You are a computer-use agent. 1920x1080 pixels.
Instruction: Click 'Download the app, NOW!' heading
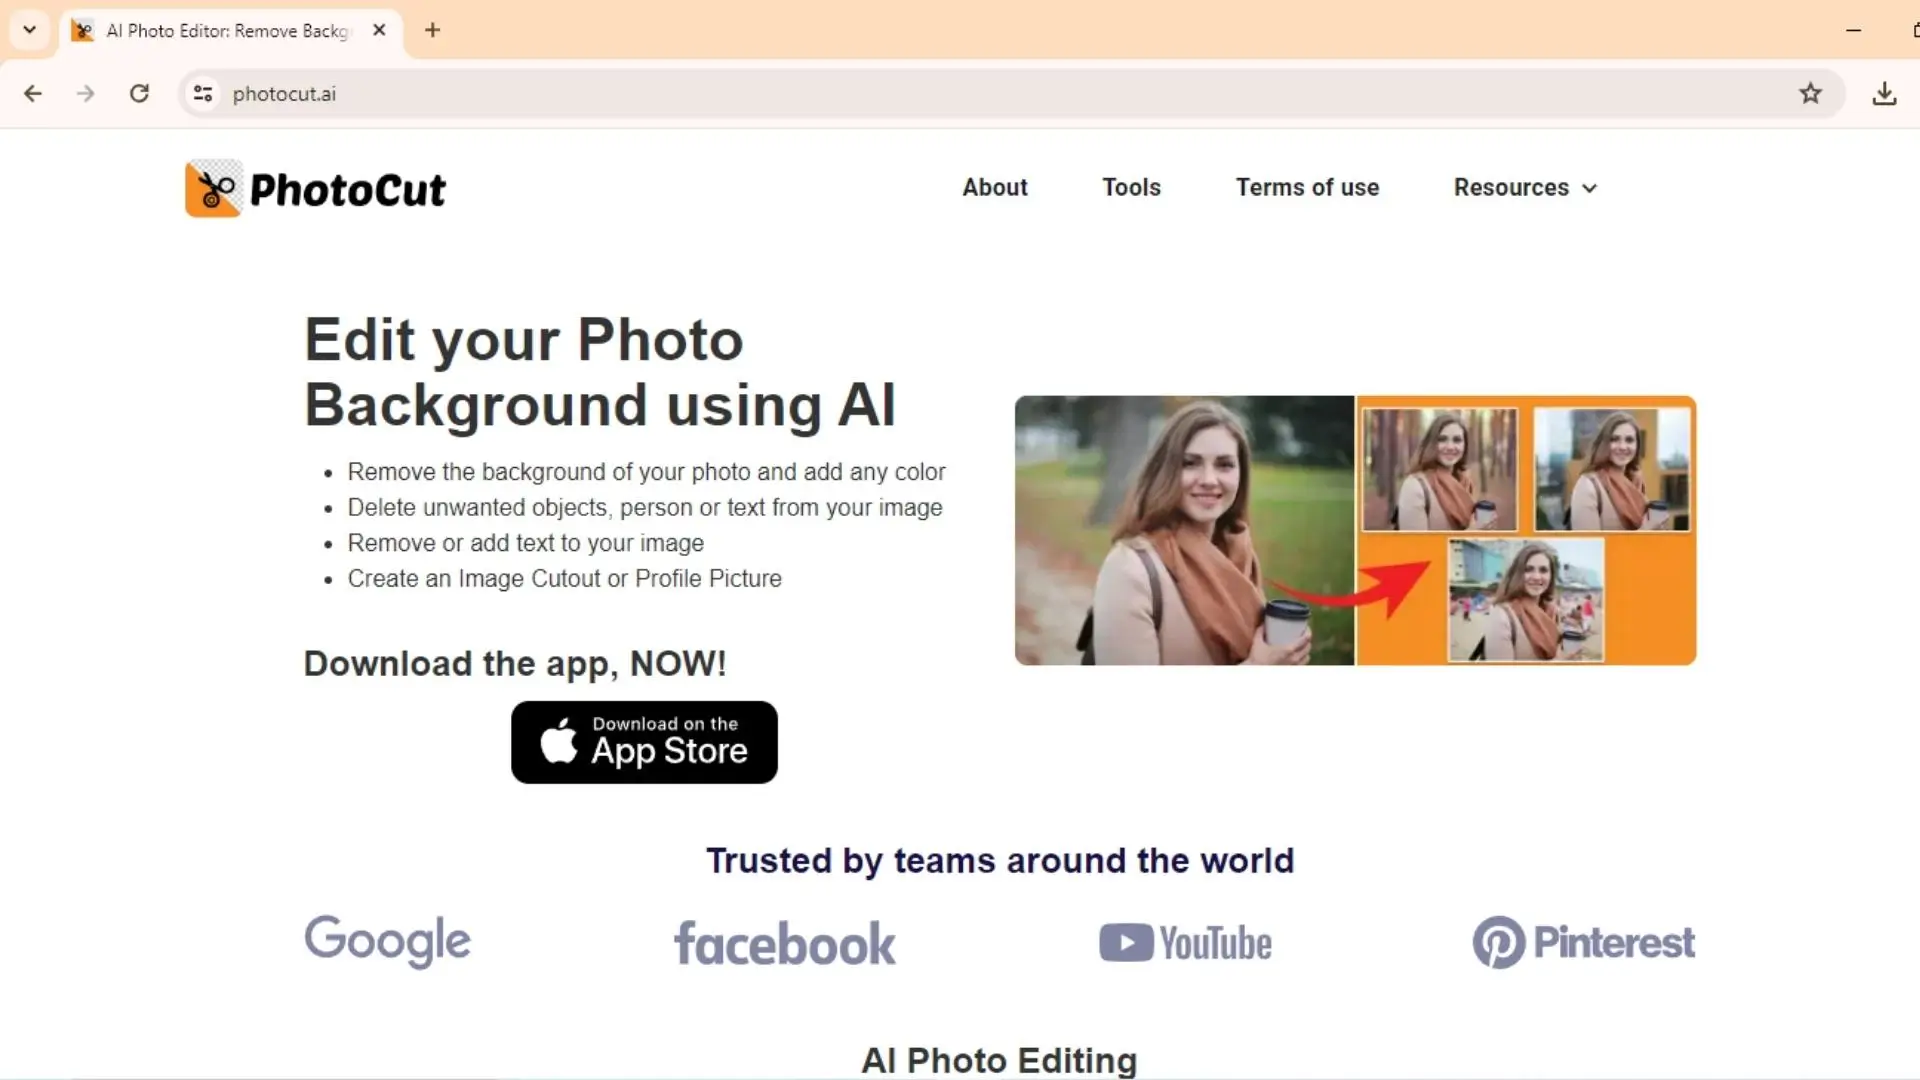click(x=515, y=664)
